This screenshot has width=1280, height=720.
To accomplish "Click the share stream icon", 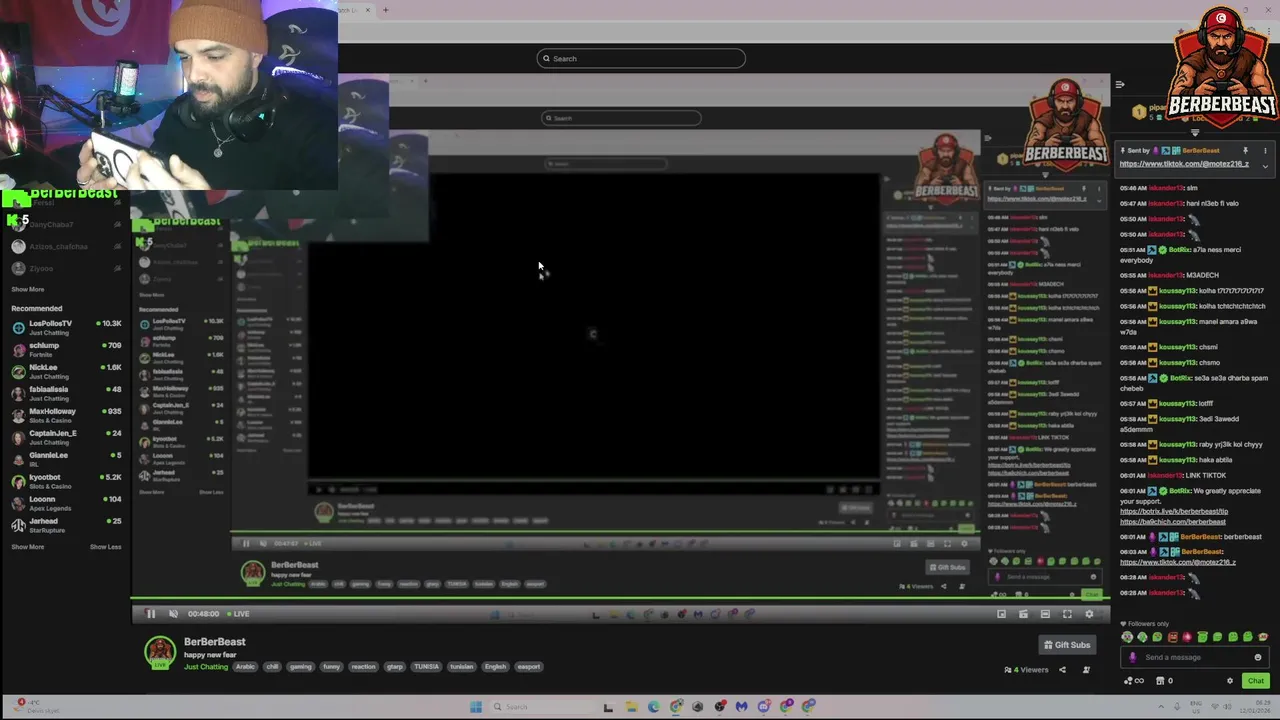I will [x=1062, y=670].
